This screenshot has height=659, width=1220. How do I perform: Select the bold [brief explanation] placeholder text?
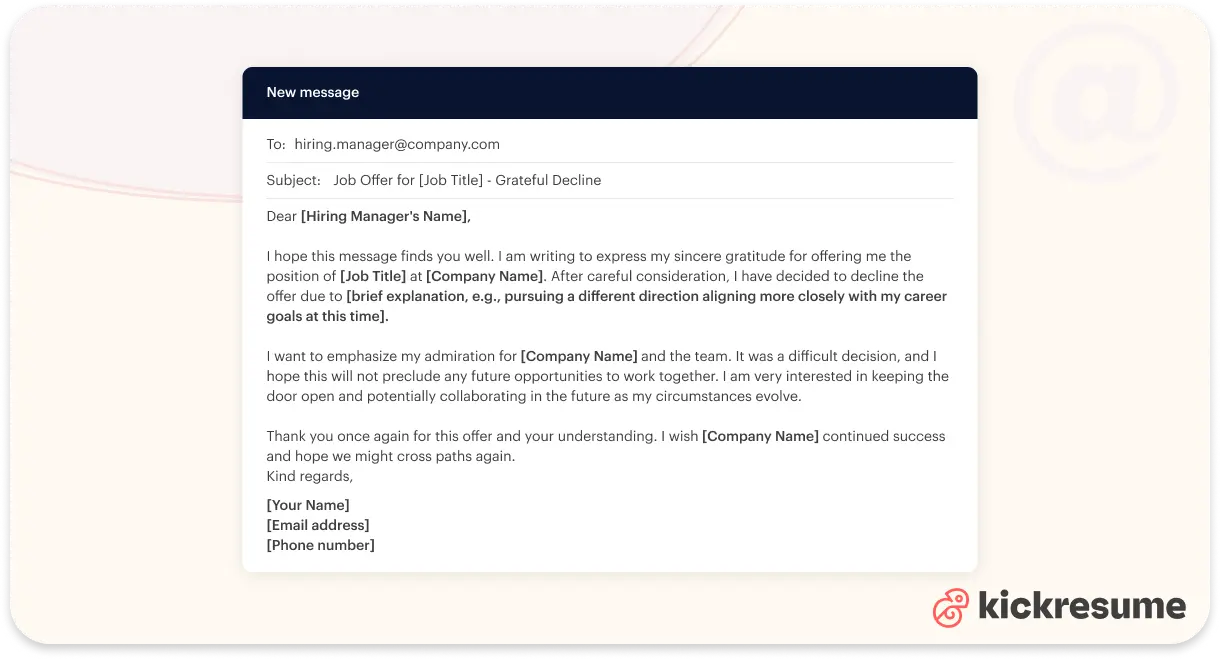pos(646,296)
